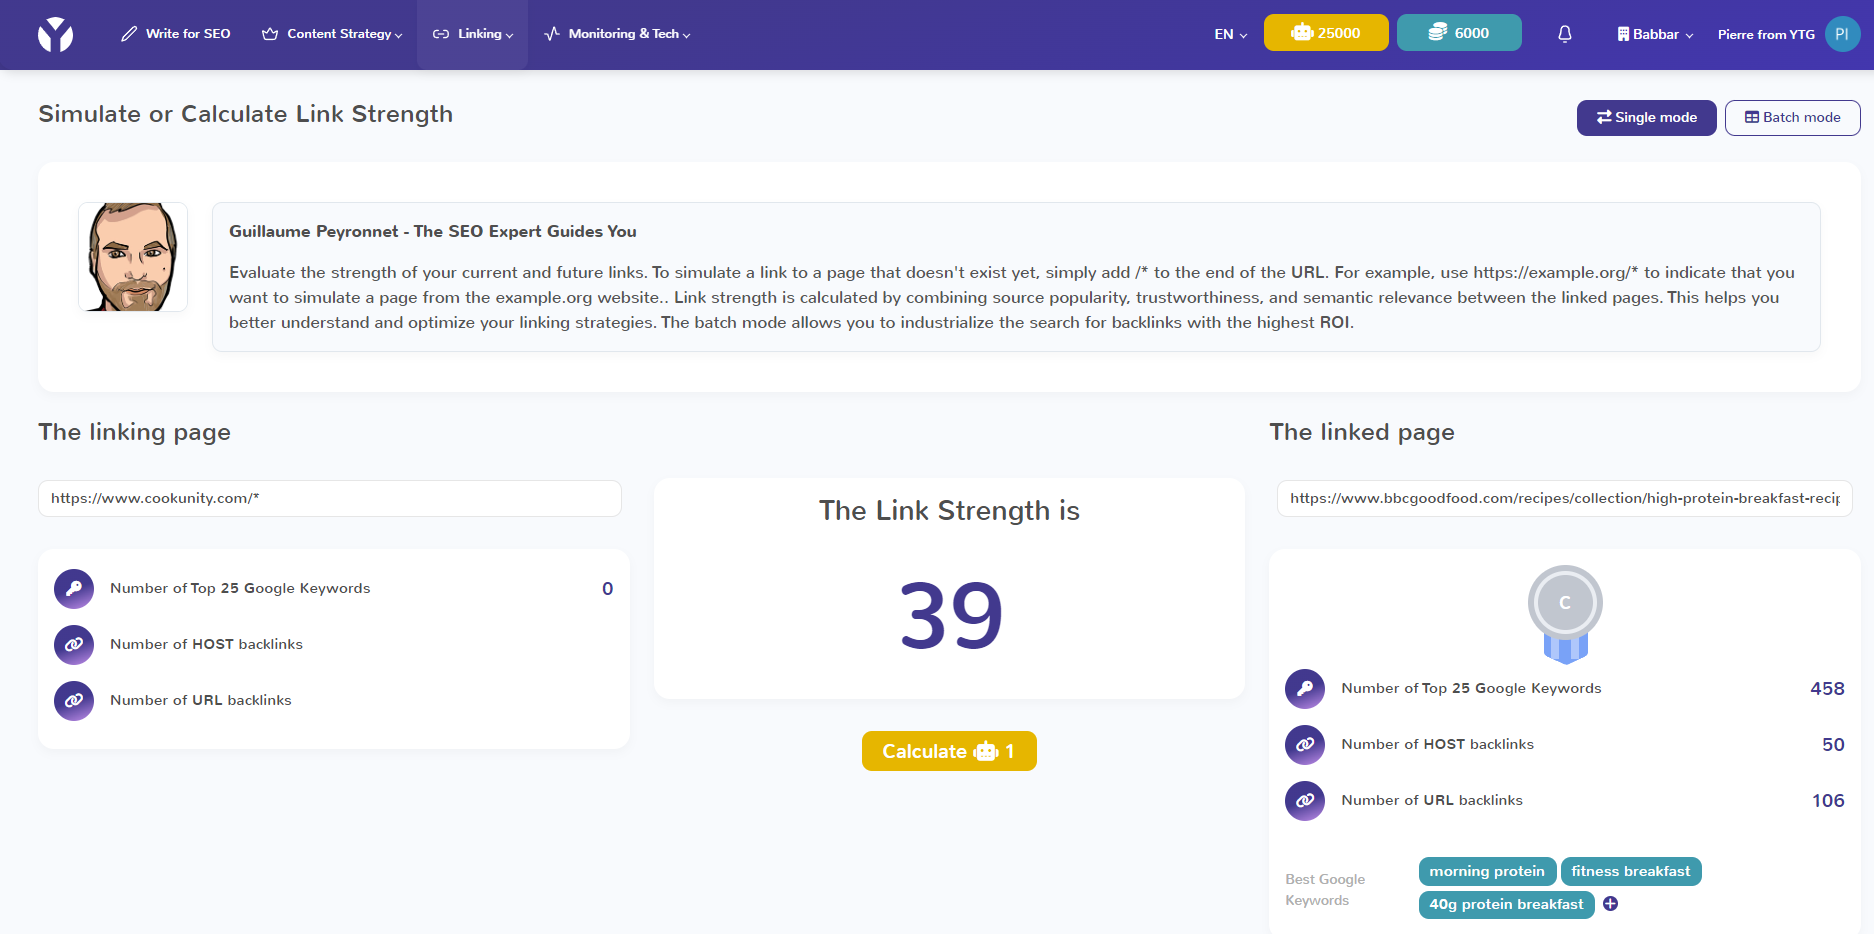Open the notifications bell icon
The height and width of the screenshot is (934, 1874).
tap(1565, 34)
